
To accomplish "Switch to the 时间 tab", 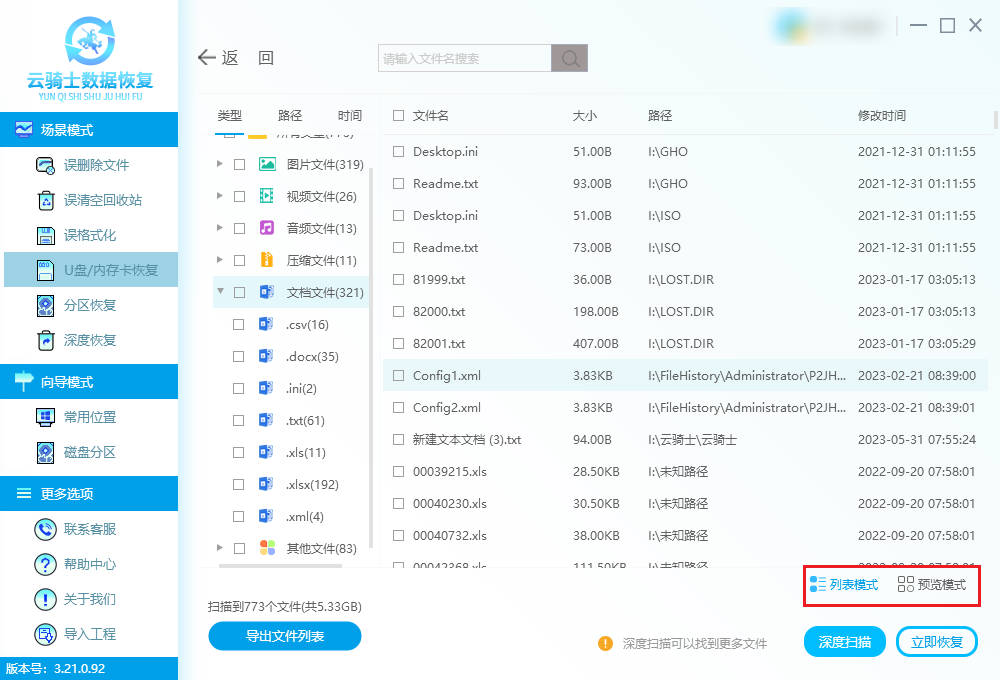I will tap(350, 116).
